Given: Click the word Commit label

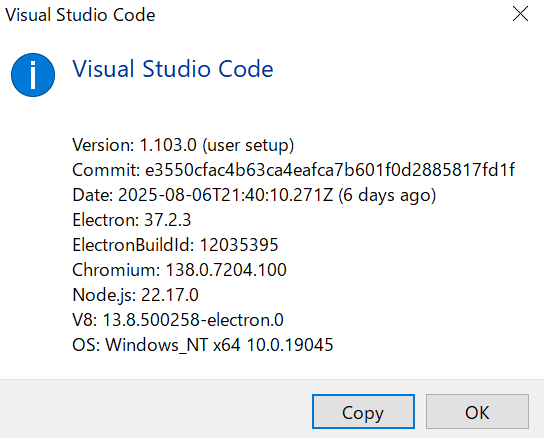Looking at the screenshot, I should [x=106, y=170].
